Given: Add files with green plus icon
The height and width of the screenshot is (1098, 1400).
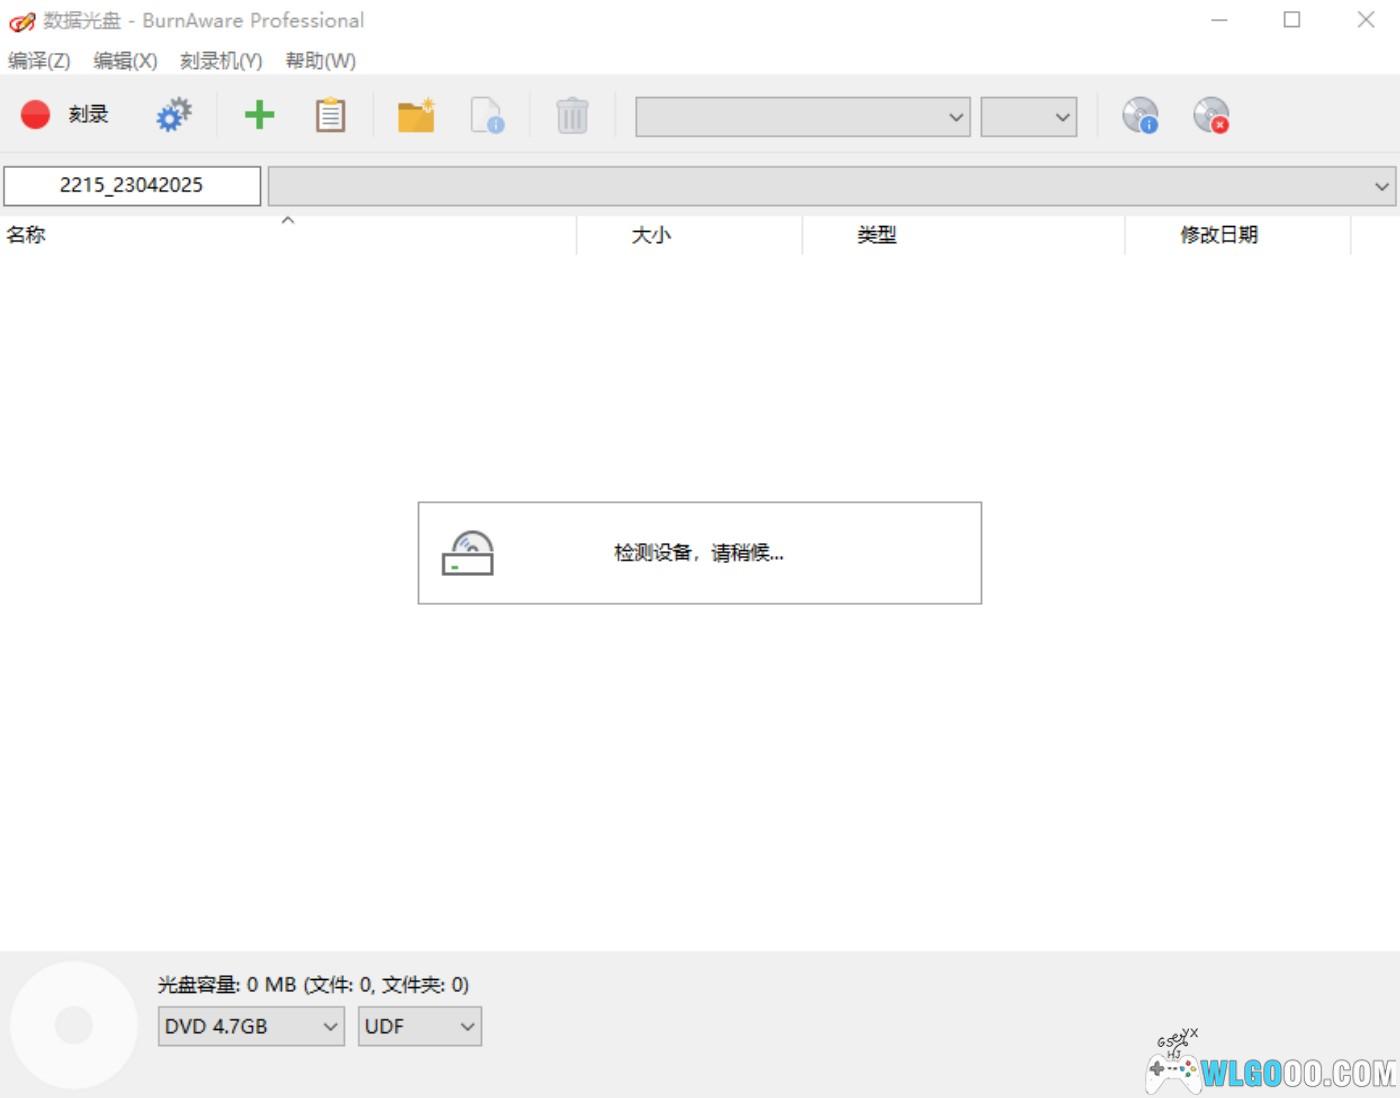Looking at the screenshot, I should pyautogui.click(x=259, y=115).
